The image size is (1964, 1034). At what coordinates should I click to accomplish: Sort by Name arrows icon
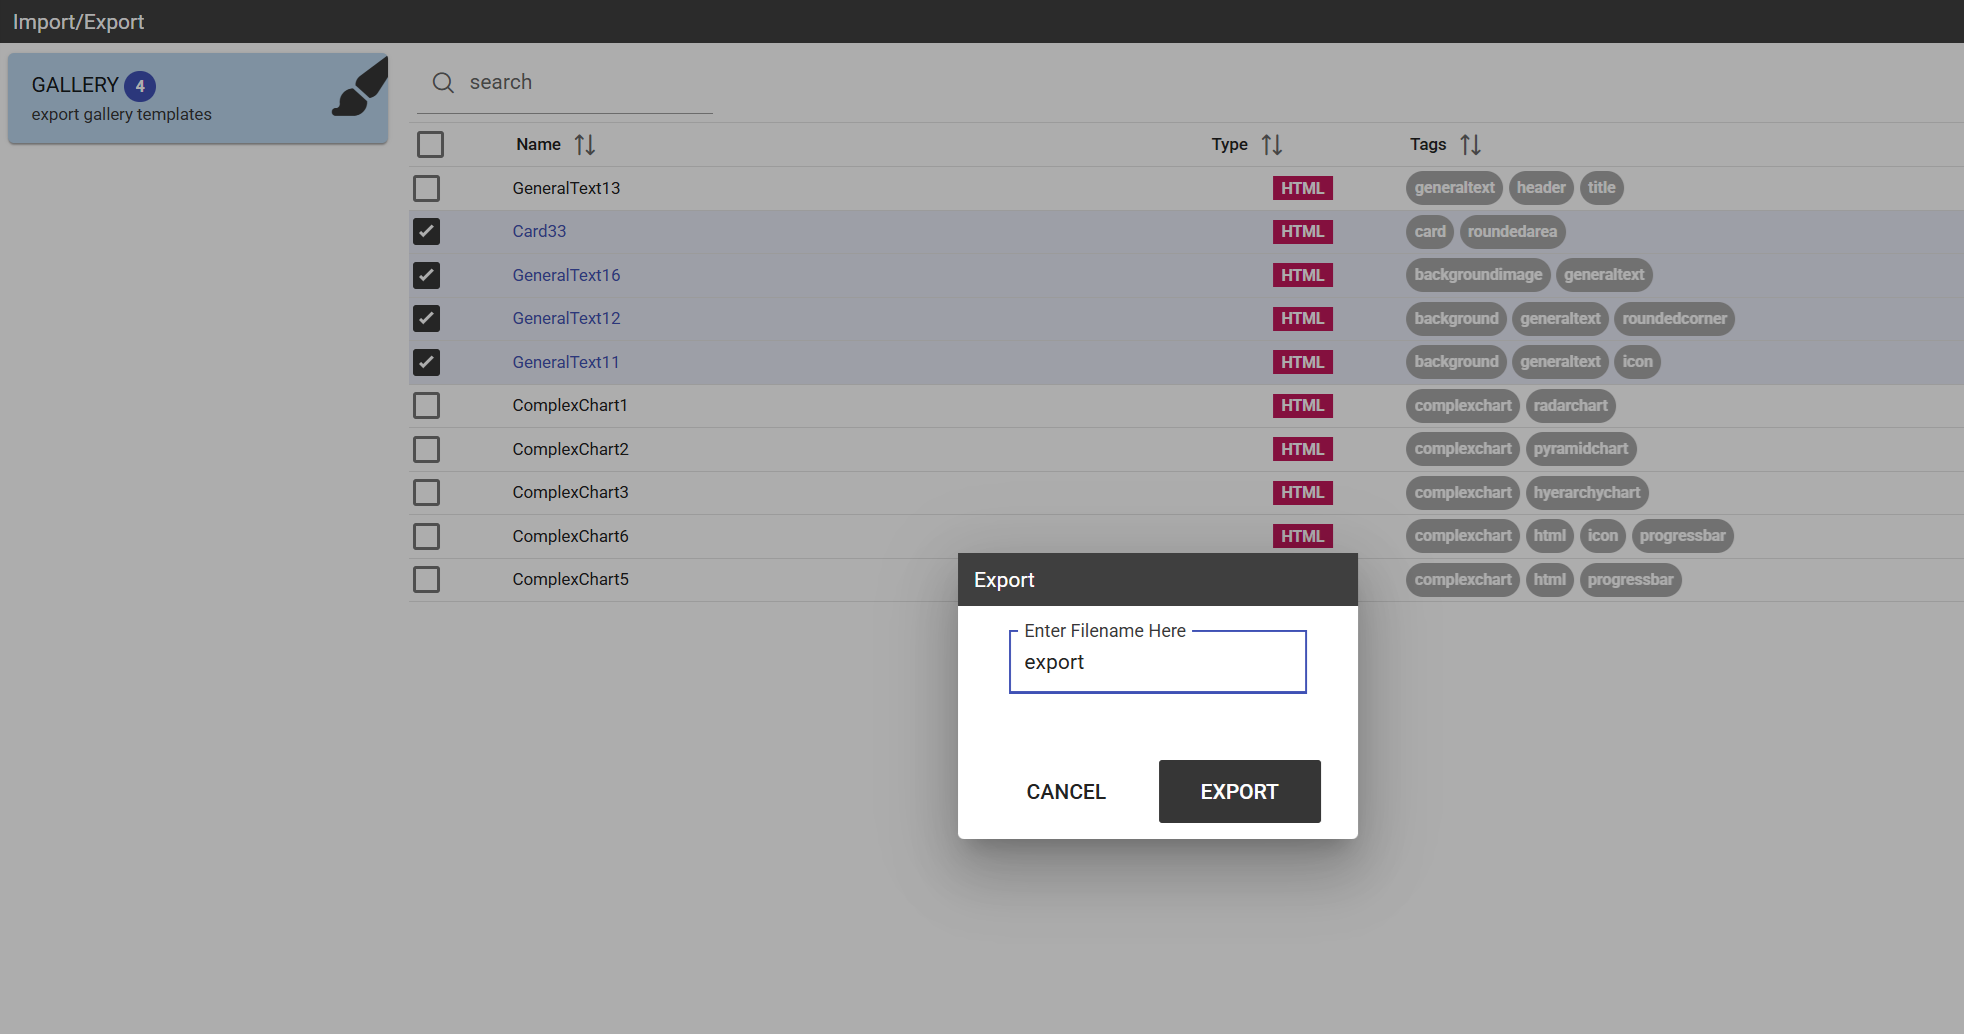point(585,145)
